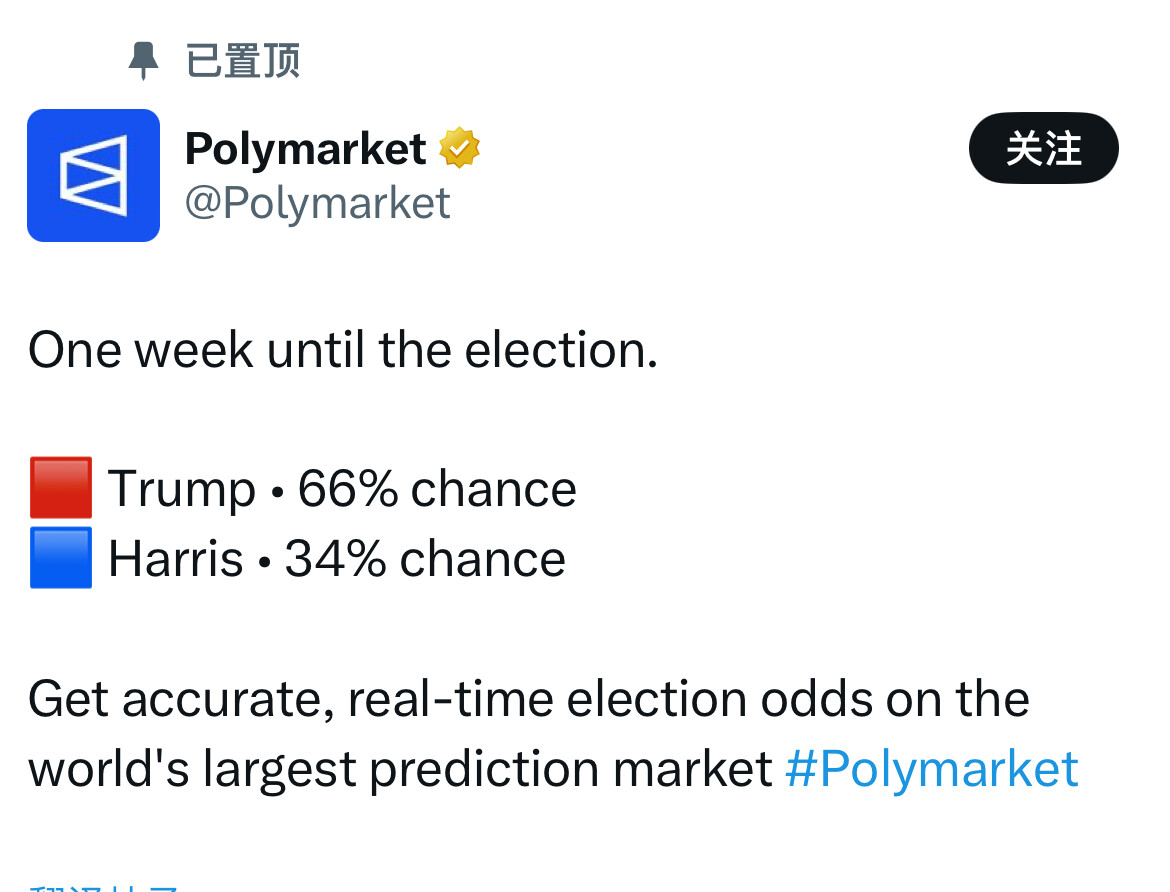Open the blue Polymarket profile avatar

point(93,176)
